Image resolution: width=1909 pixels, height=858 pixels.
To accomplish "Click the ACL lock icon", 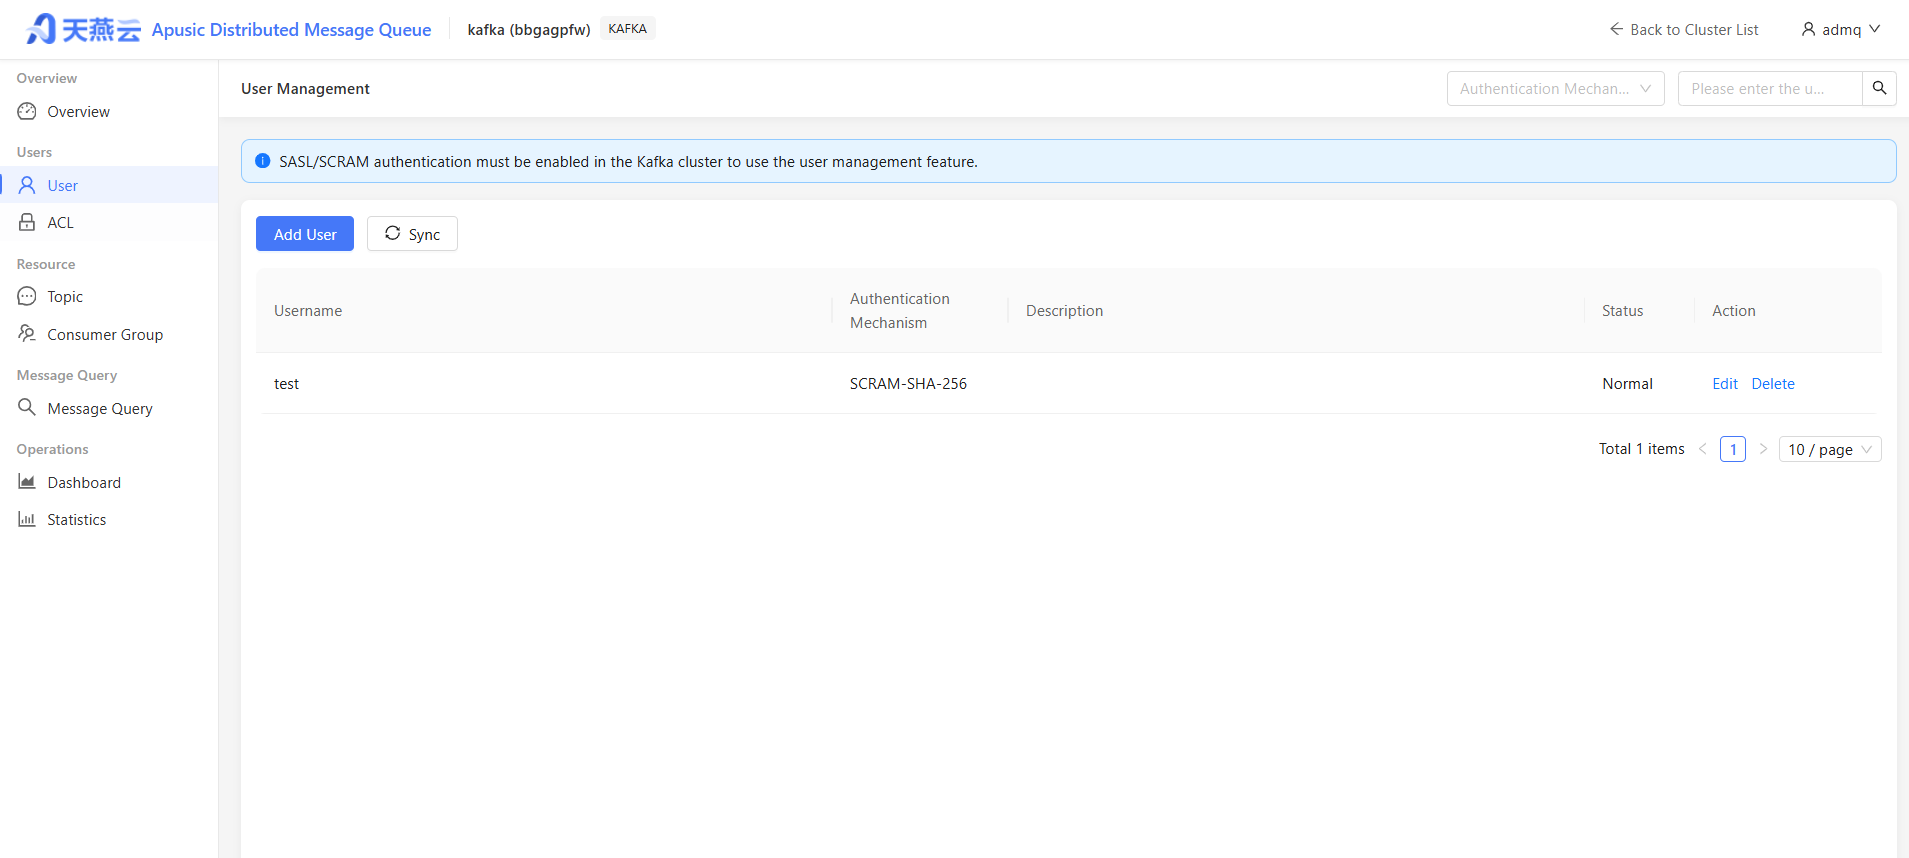I will (x=27, y=222).
